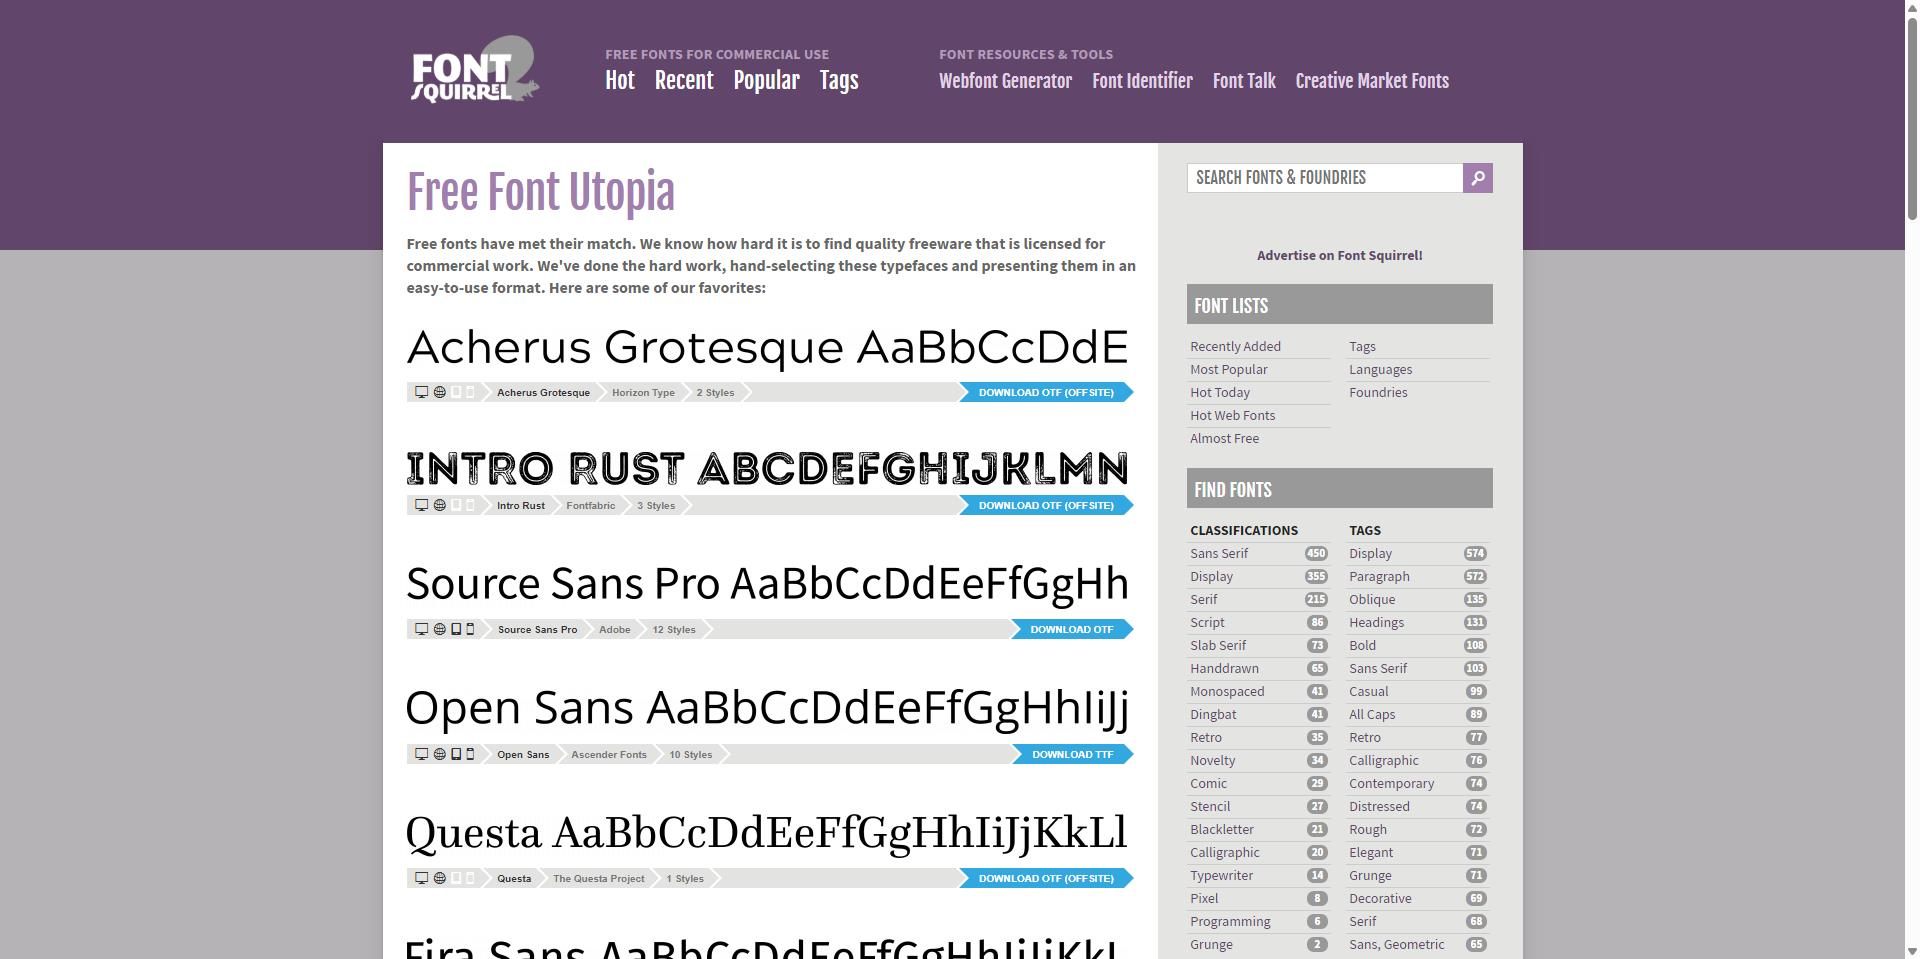Open the Source Sans Pro font preview
Screen dimensions: 1920x959
[x=767, y=584]
